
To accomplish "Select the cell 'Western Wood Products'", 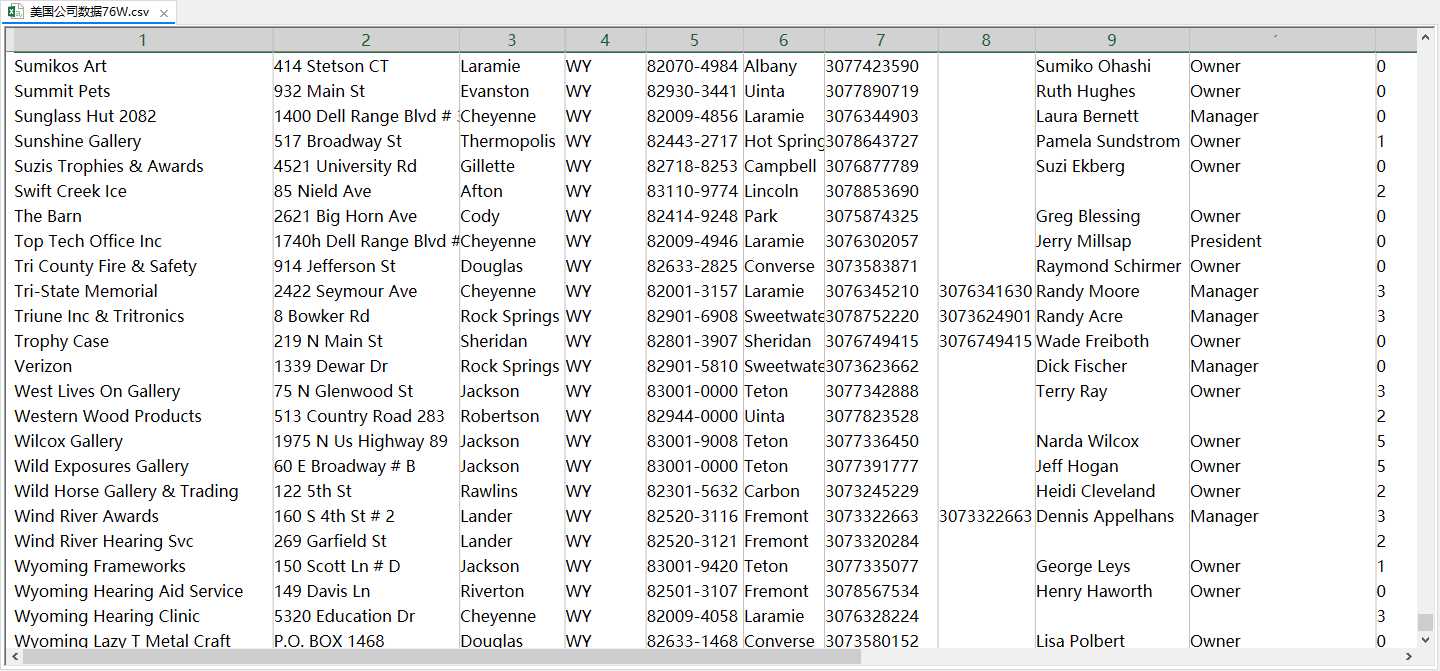I will pos(143,416).
